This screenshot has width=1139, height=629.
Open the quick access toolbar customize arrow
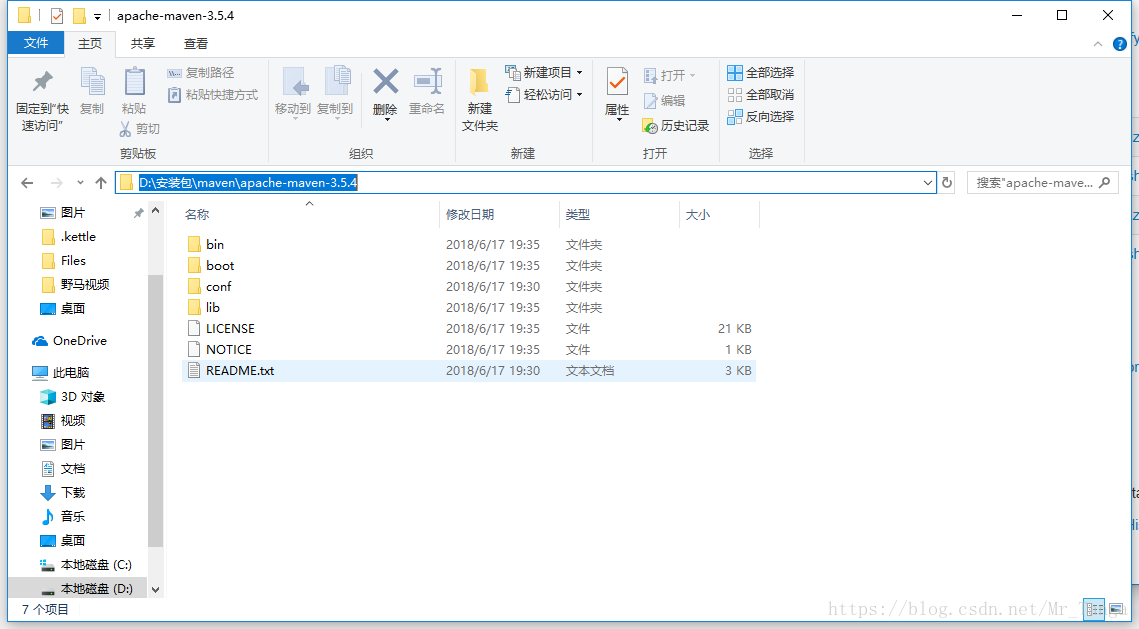pos(97,16)
